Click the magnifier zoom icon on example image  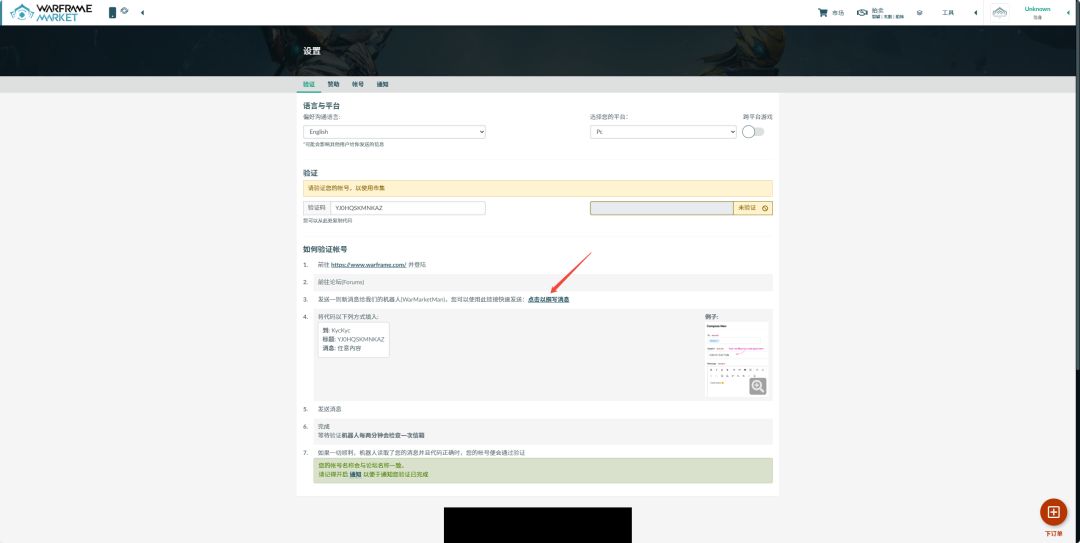coord(758,386)
